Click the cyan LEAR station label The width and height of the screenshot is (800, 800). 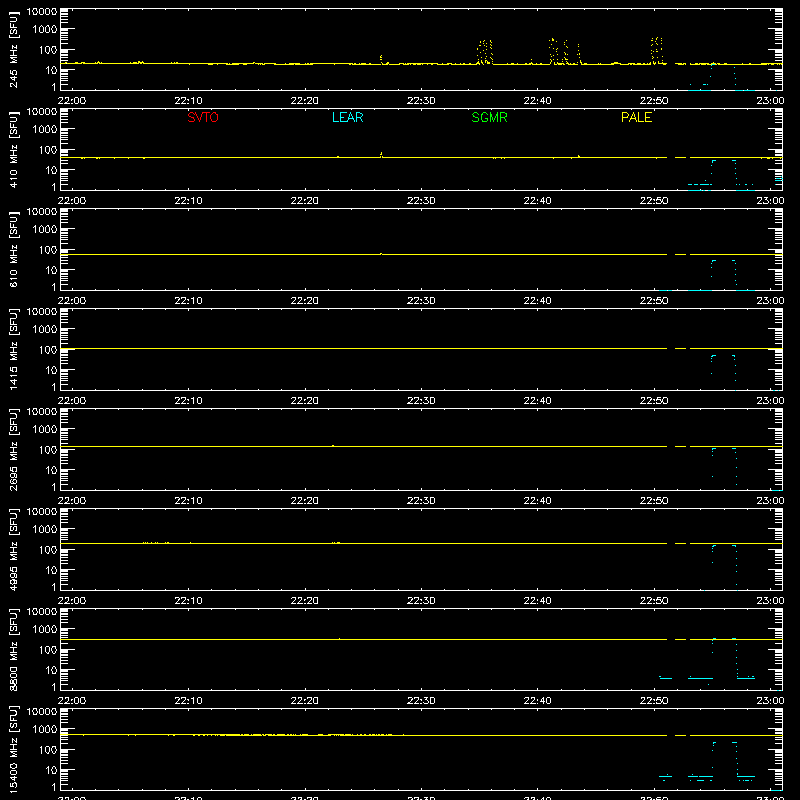click(347, 117)
